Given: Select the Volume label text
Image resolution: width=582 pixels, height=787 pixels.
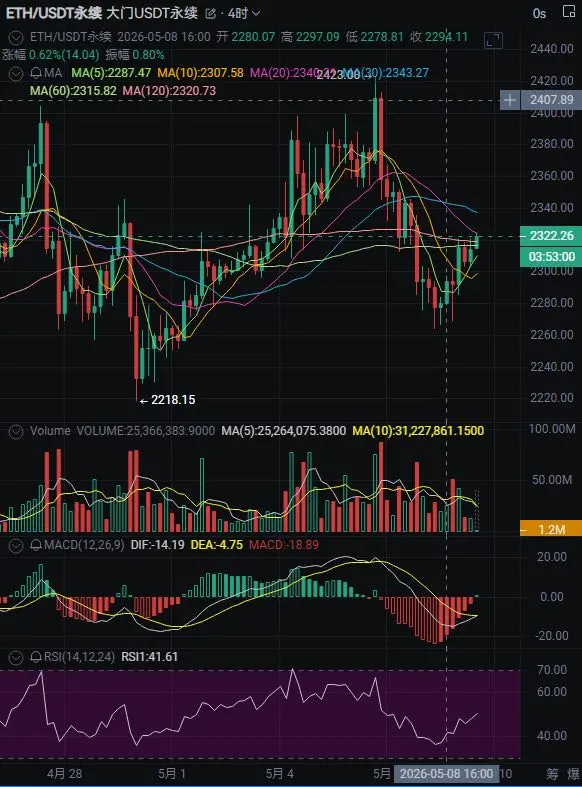Looking at the screenshot, I should (x=50, y=431).
